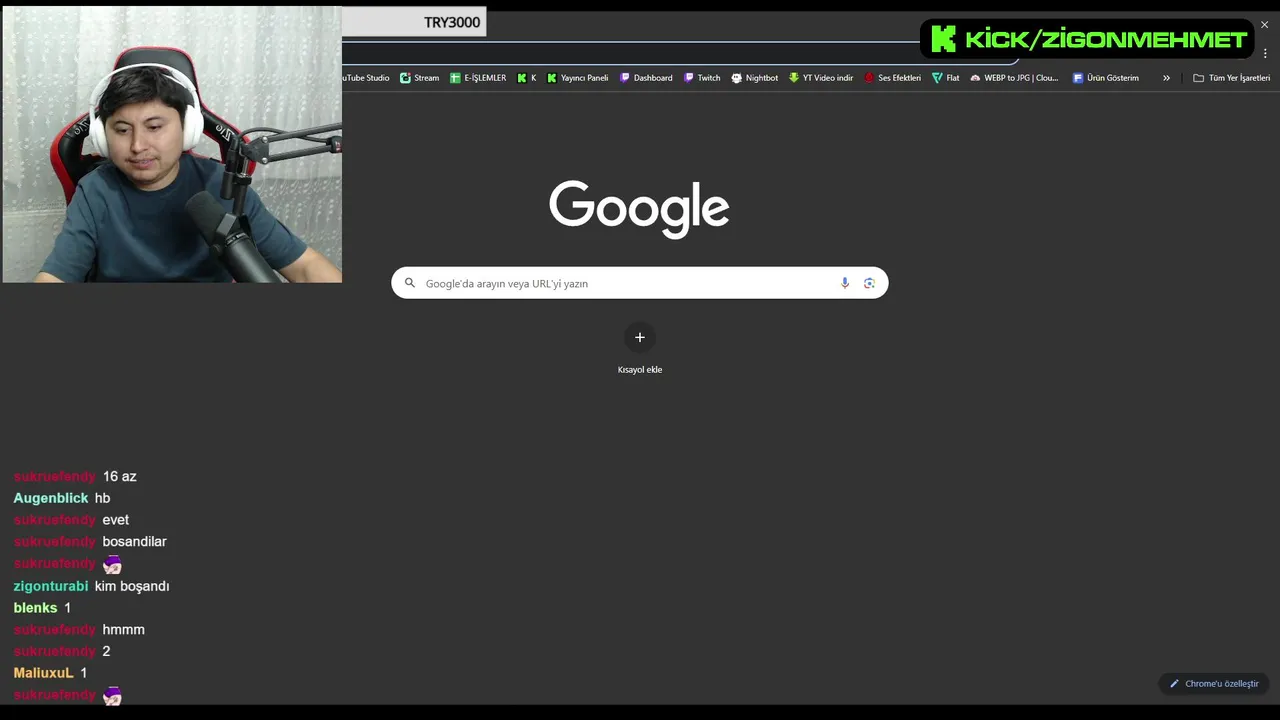This screenshot has width=1280, height=720.
Task: Open the Ürün Gösterim bookmark
Action: click(x=1105, y=78)
